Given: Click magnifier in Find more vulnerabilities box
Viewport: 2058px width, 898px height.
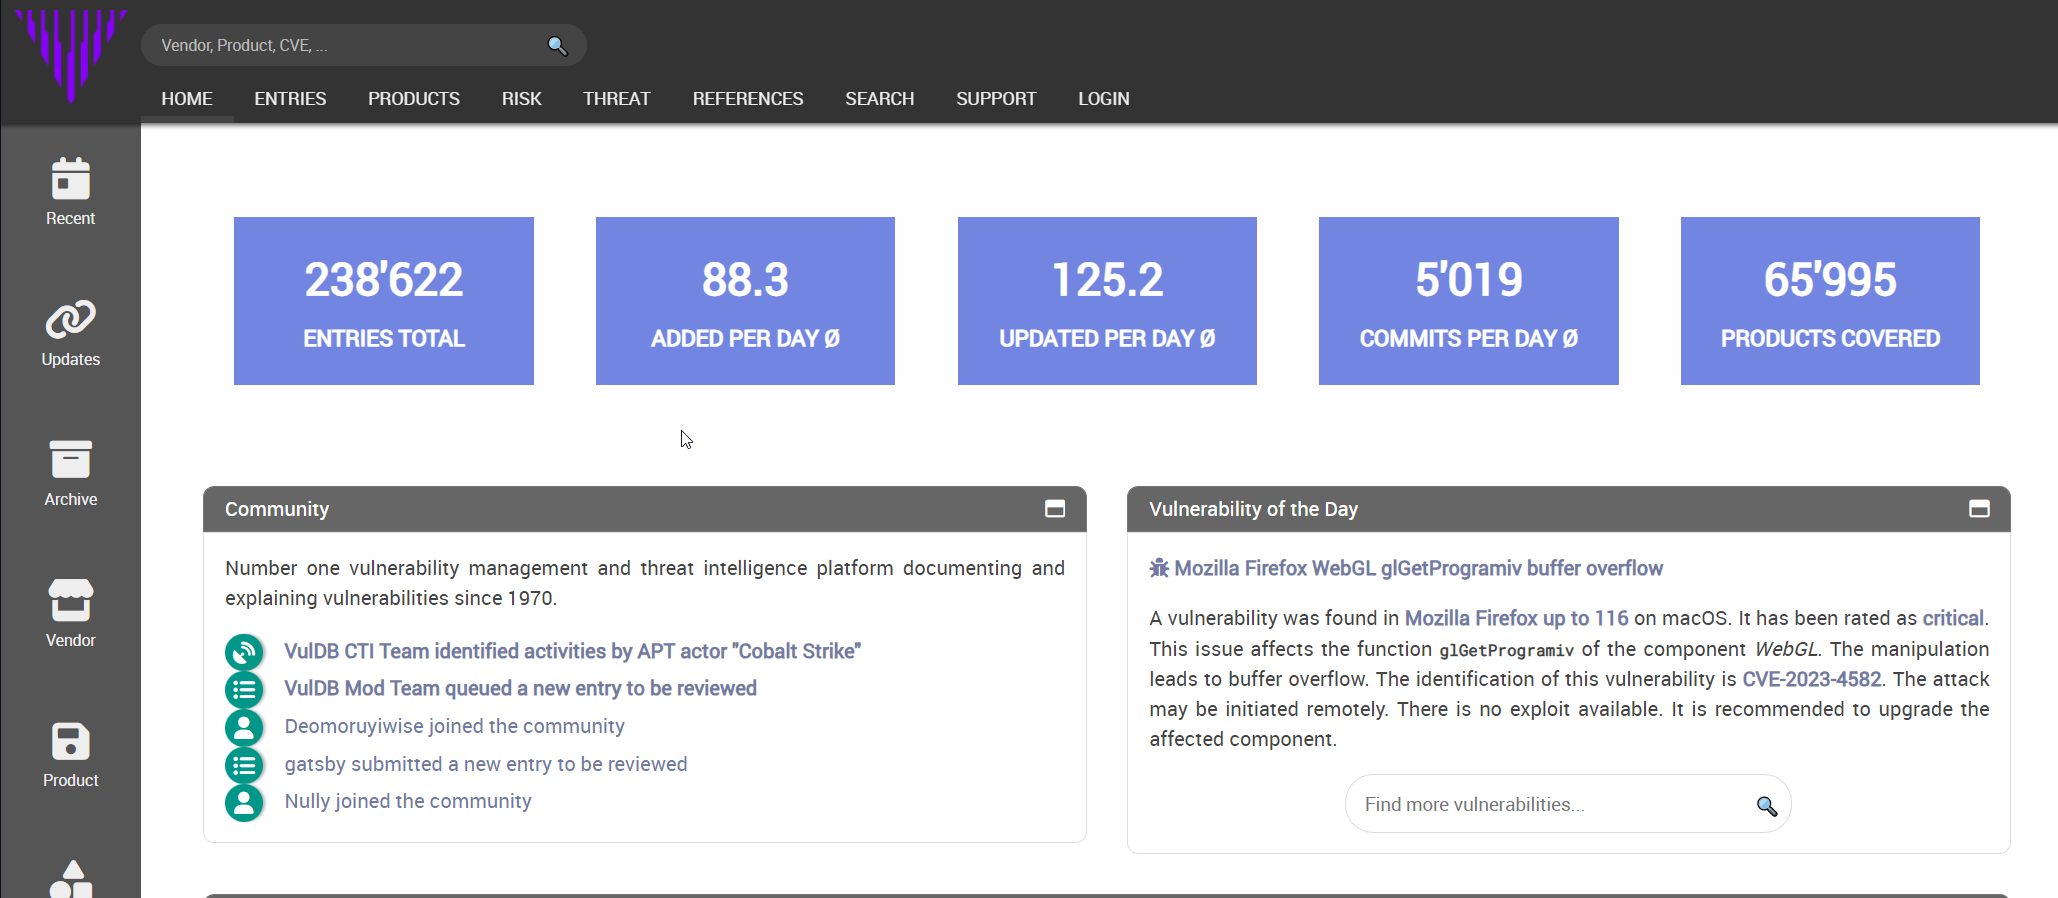Looking at the screenshot, I should 1766,806.
